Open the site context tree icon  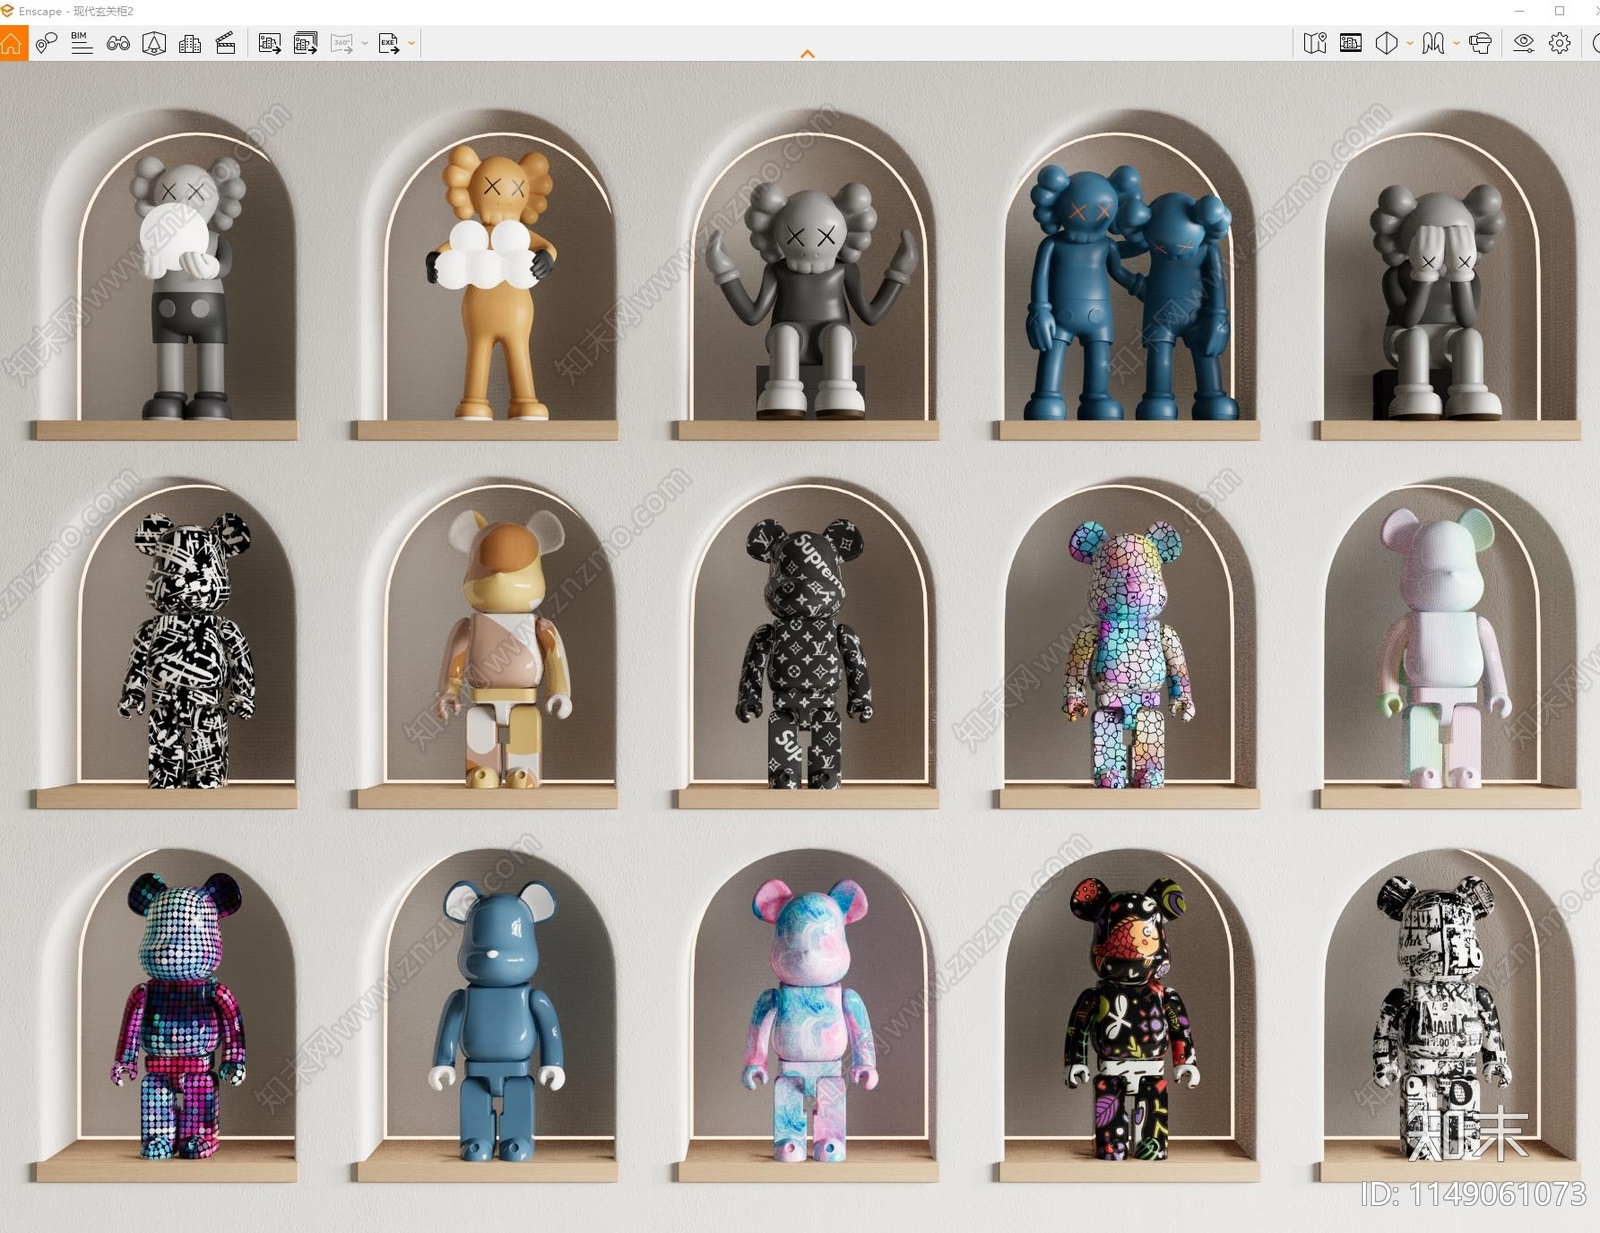coord(154,43)
